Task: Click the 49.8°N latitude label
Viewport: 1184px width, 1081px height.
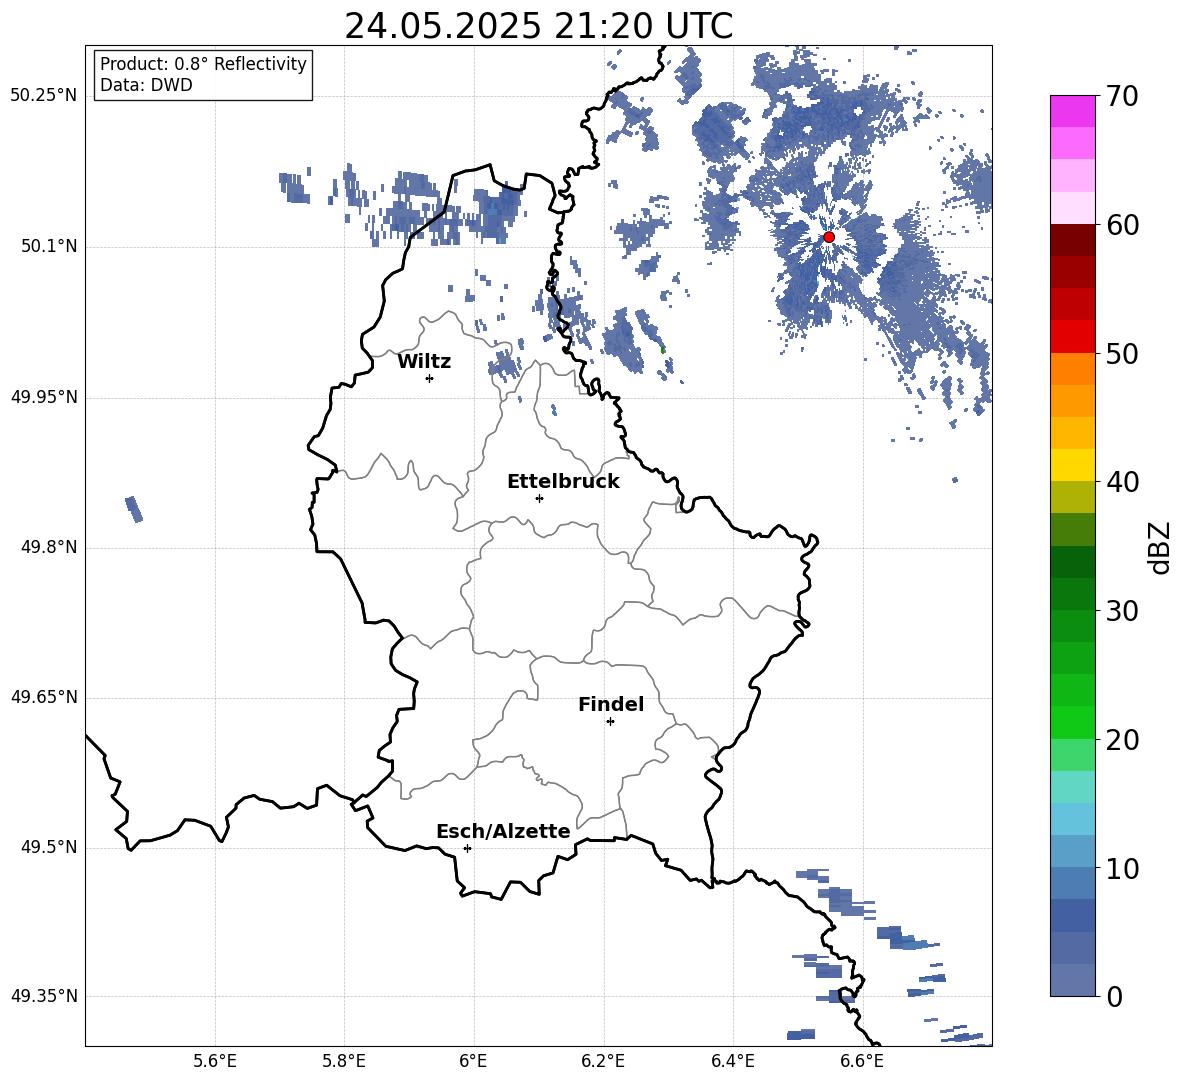Action: pos(48,547)
